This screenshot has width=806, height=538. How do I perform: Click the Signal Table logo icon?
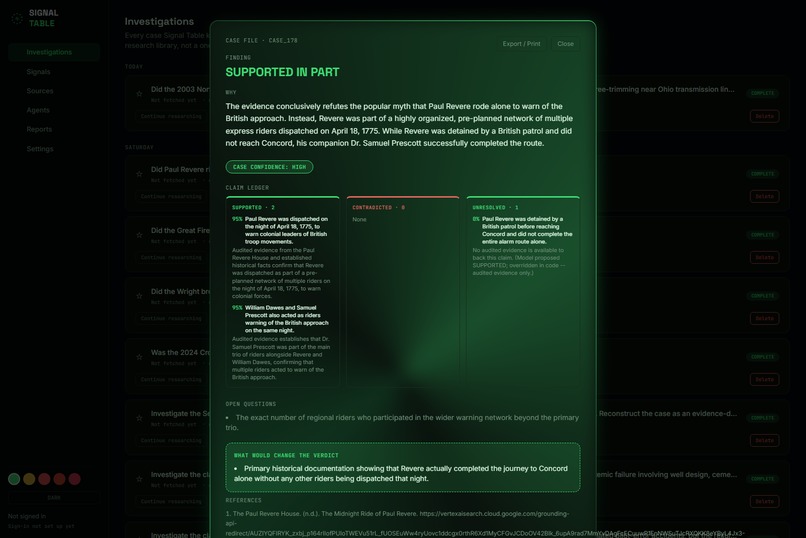coord(17,18)
